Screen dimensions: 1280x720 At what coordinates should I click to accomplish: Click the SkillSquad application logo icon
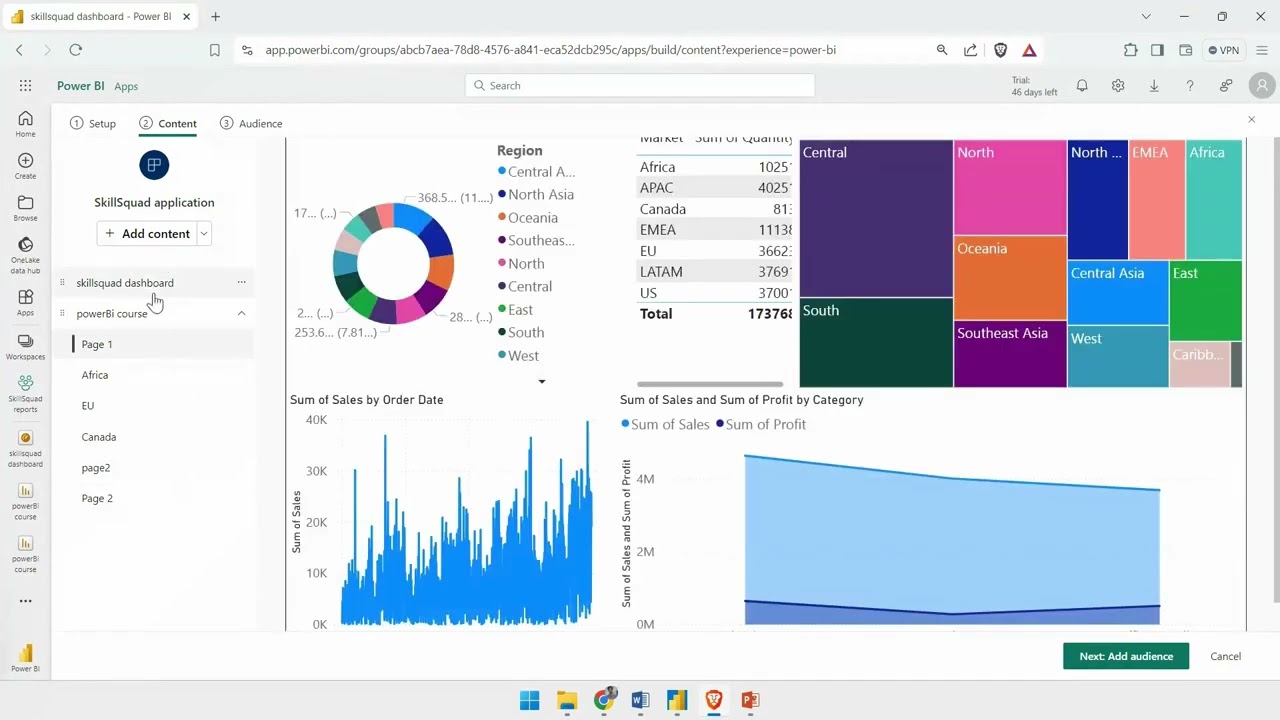click(154, 165)
